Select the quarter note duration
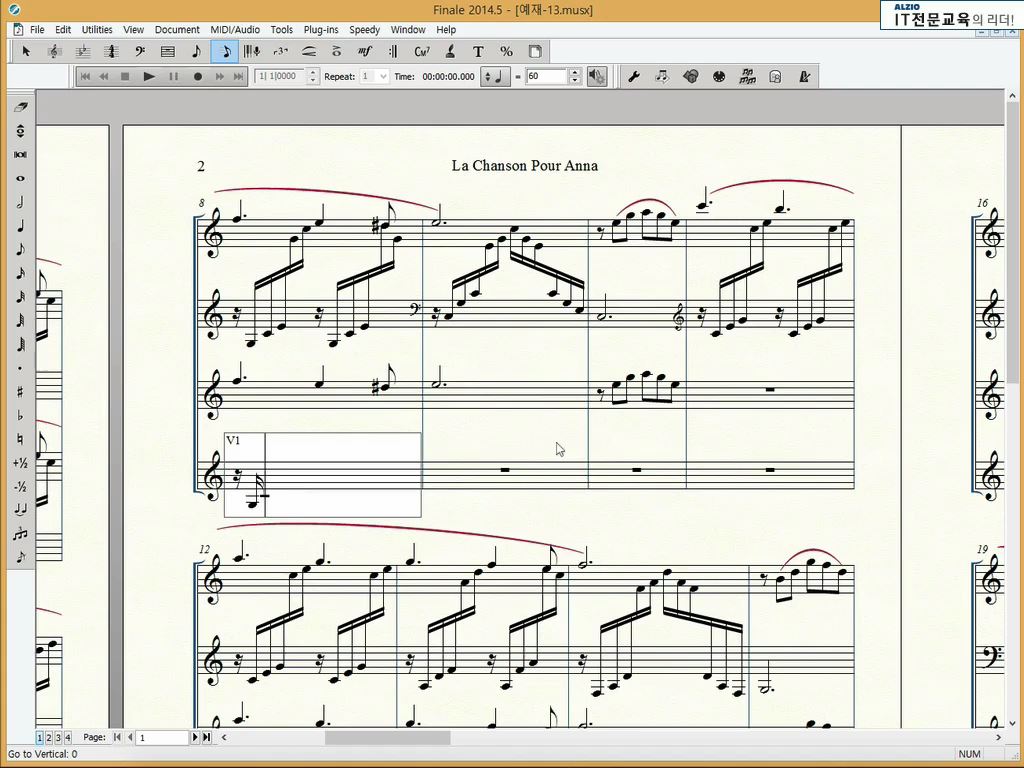1024x768 pixels. coord(20,226)
